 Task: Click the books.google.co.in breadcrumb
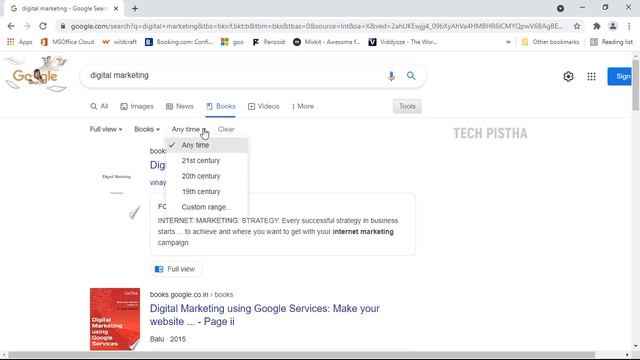(191, 294)
